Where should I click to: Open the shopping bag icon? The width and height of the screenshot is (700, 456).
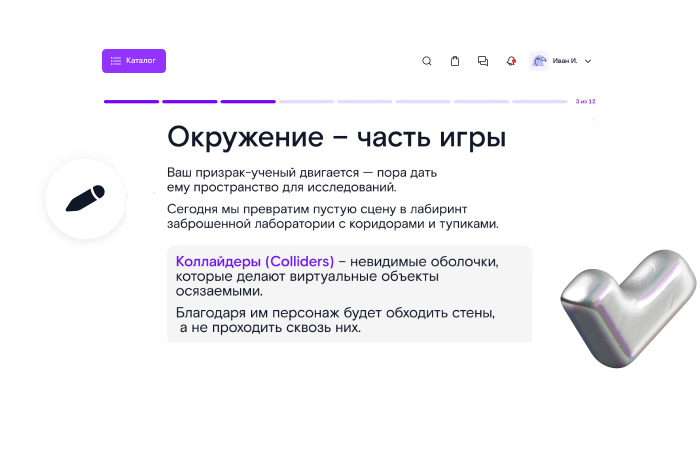[455, 61]
